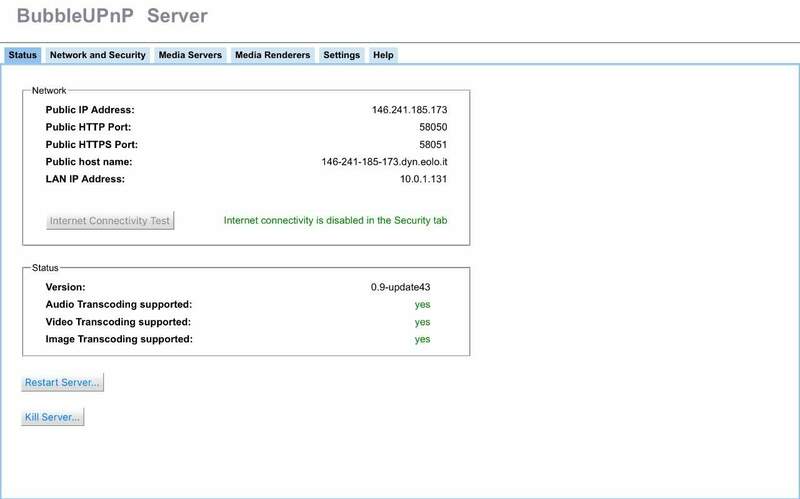Image resolution: width=800 pixels, height=499 pixels.
Task: Select the Public HTTP Port value 58050
Action: click(432, 127)
